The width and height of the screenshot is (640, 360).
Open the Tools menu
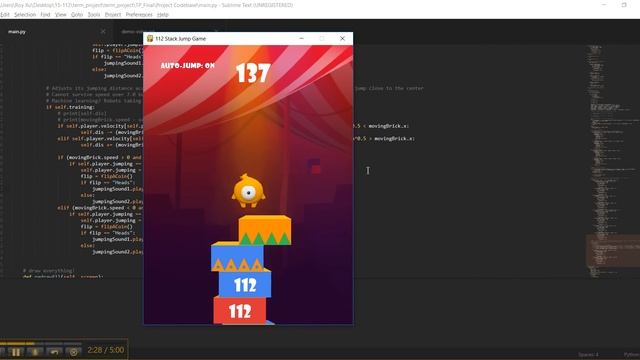coord(94,15)
